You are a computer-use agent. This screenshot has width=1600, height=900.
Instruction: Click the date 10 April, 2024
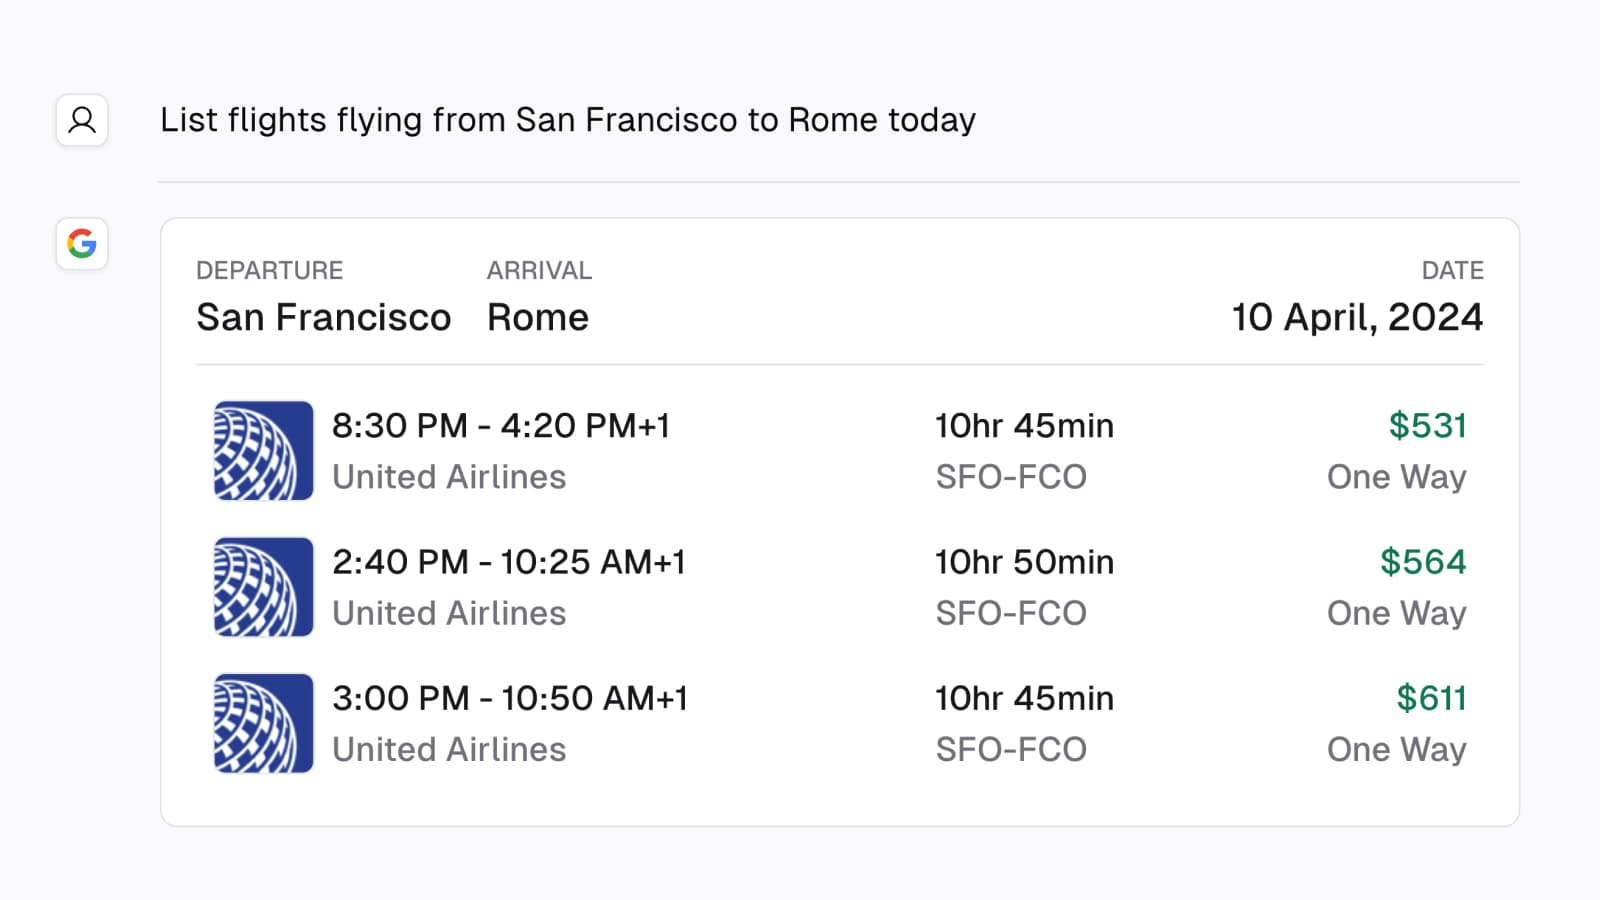(x=1357, y=318)
